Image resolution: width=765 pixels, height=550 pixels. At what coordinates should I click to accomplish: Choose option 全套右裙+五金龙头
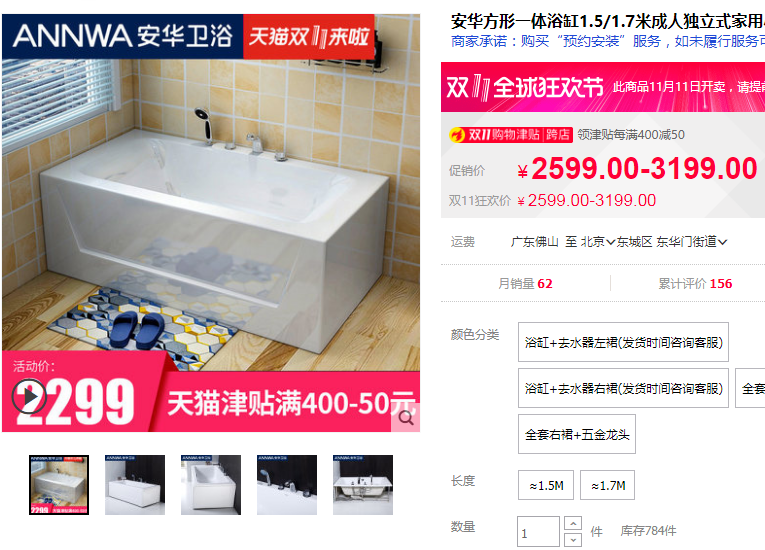(x=577, y=434)
